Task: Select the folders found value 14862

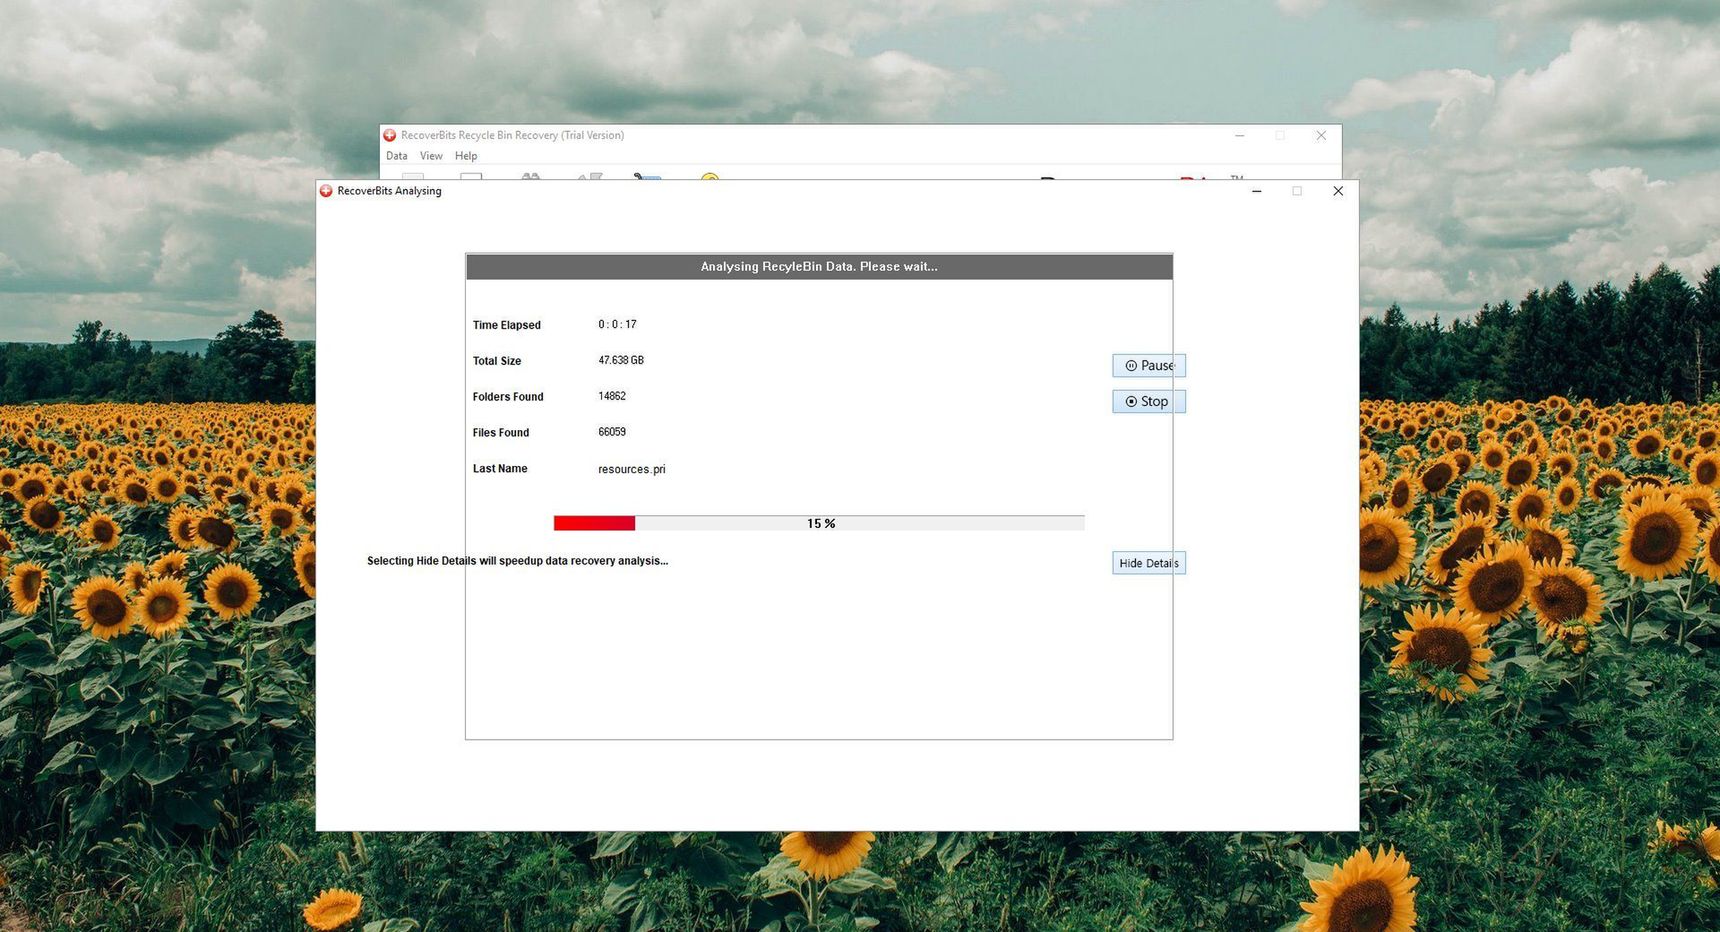Action: pos(612,396)
